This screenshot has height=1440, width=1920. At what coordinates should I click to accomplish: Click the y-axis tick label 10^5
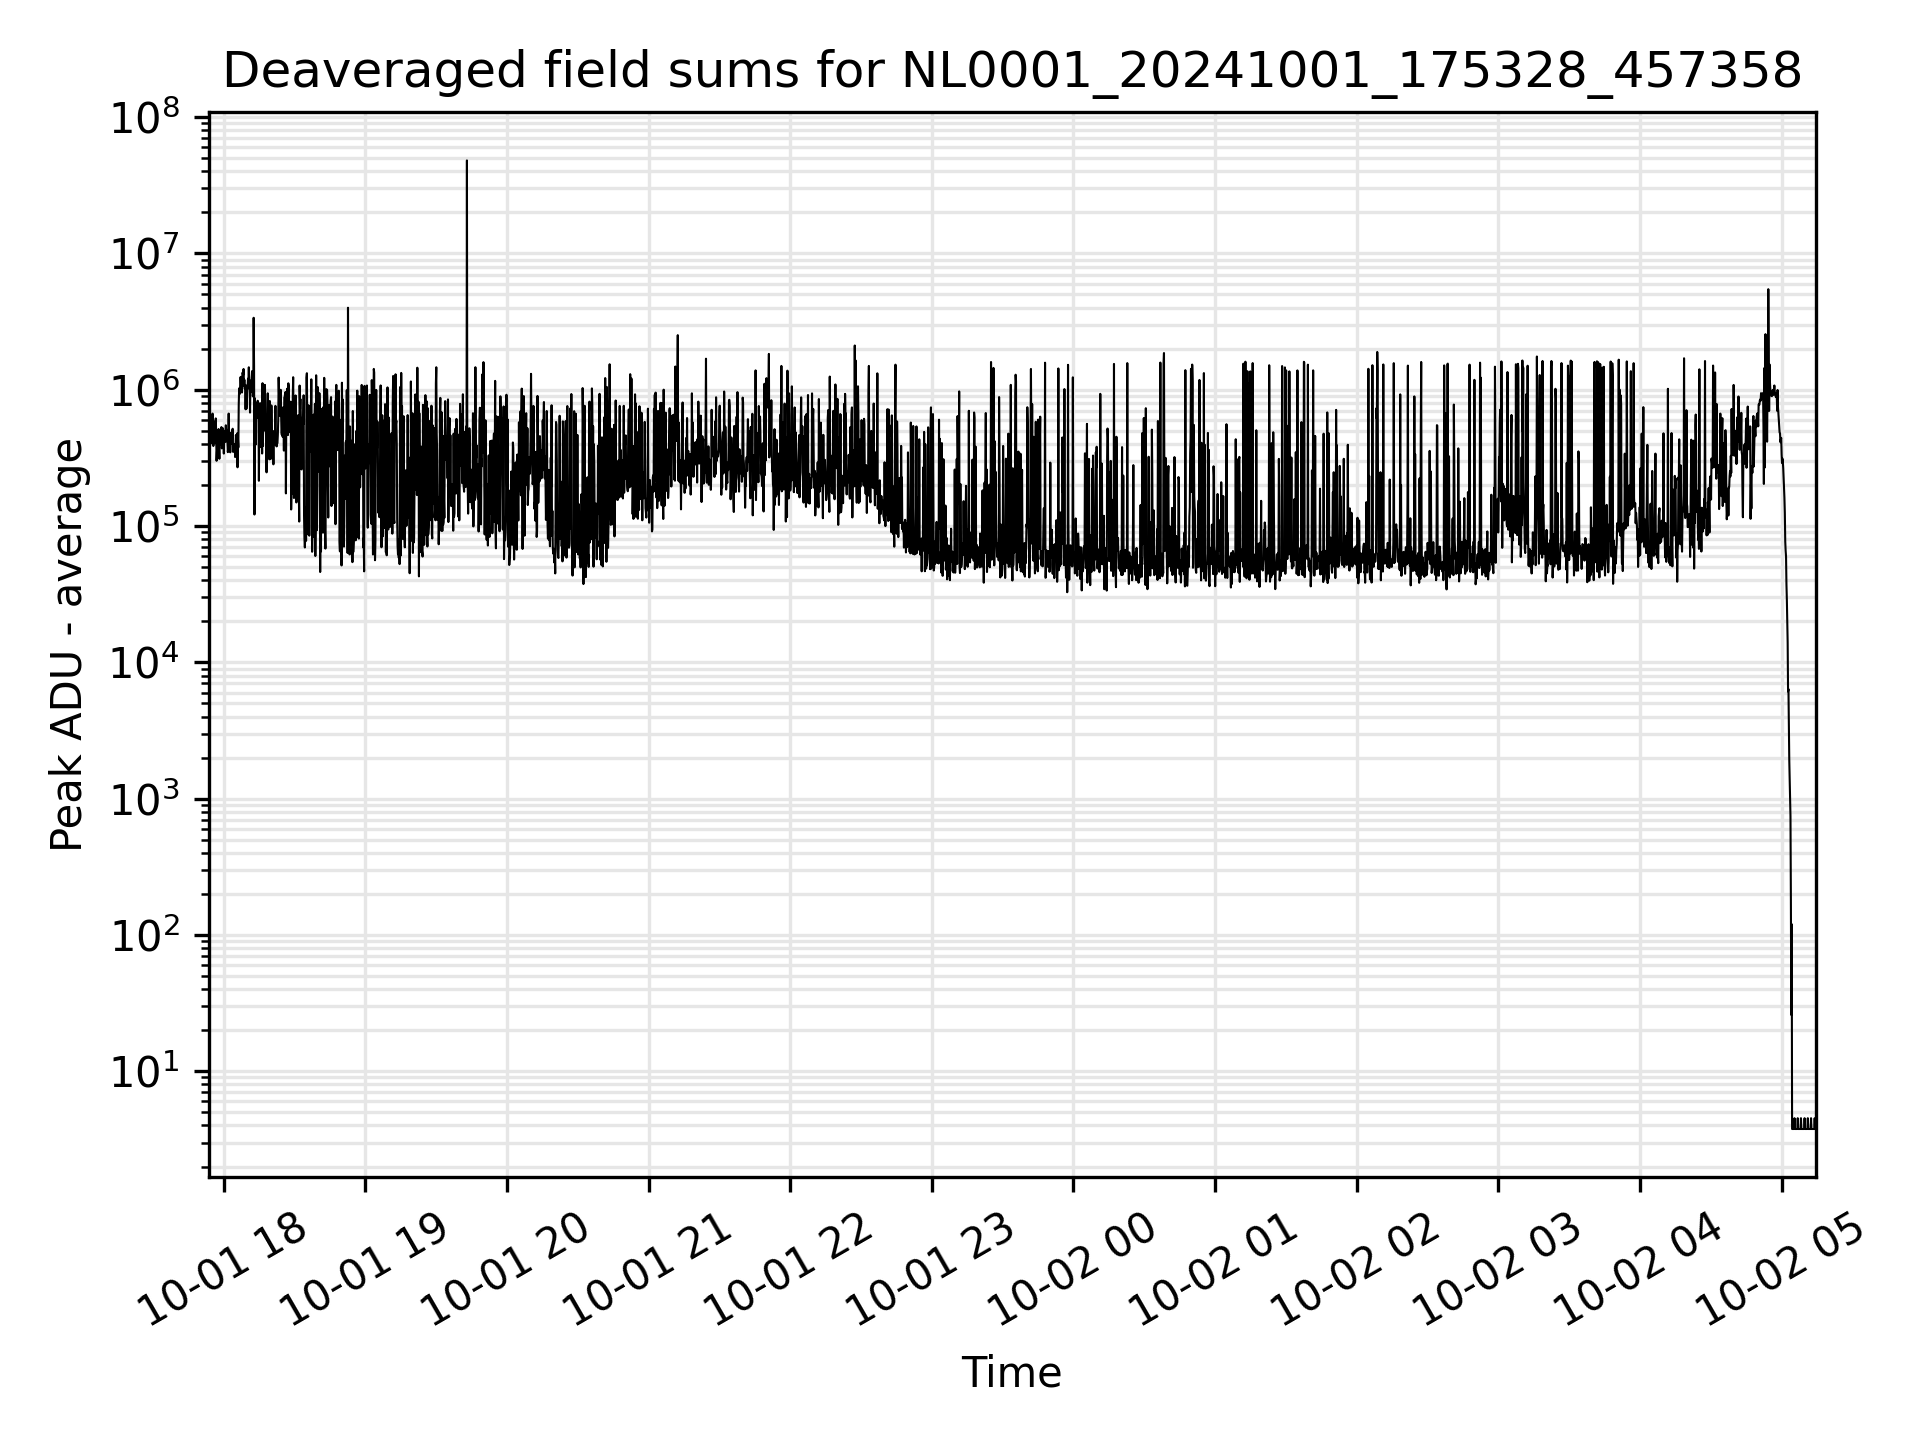[144, 528]
